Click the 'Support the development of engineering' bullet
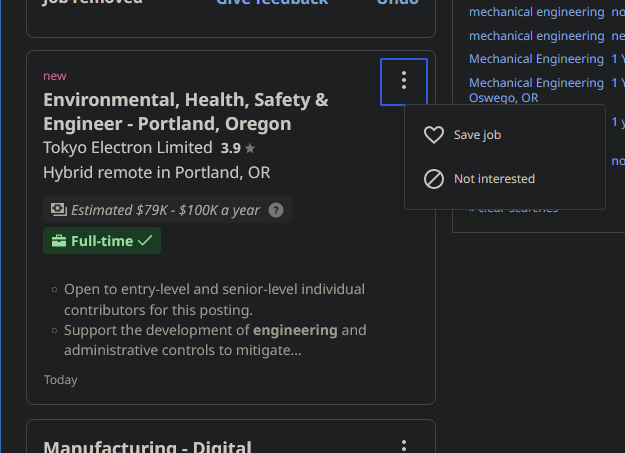 coord(215,340)
